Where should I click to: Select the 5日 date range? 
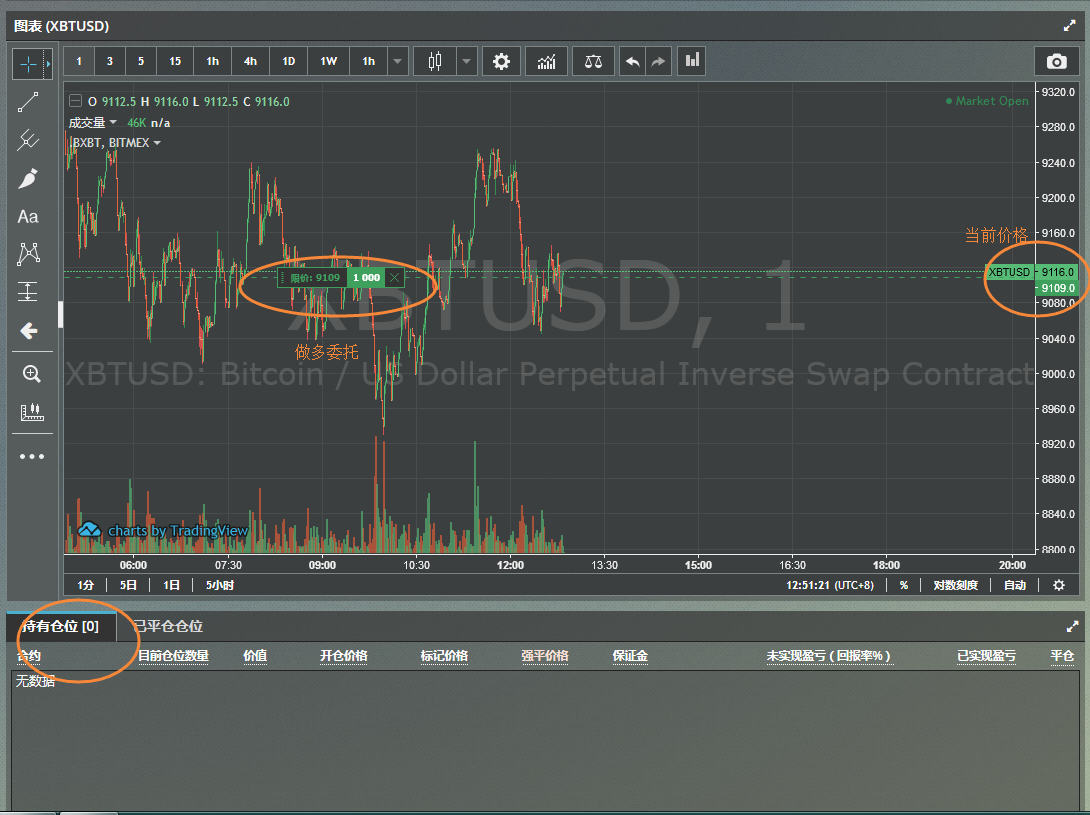[x=128, y=586]
